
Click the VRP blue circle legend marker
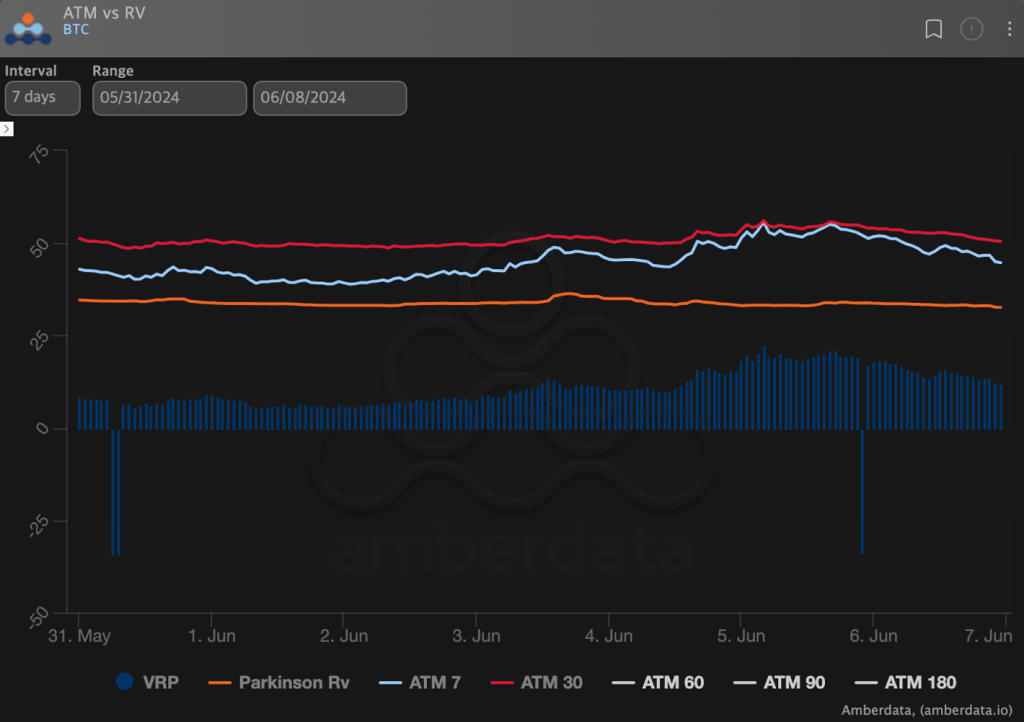(x=124, y=683)
